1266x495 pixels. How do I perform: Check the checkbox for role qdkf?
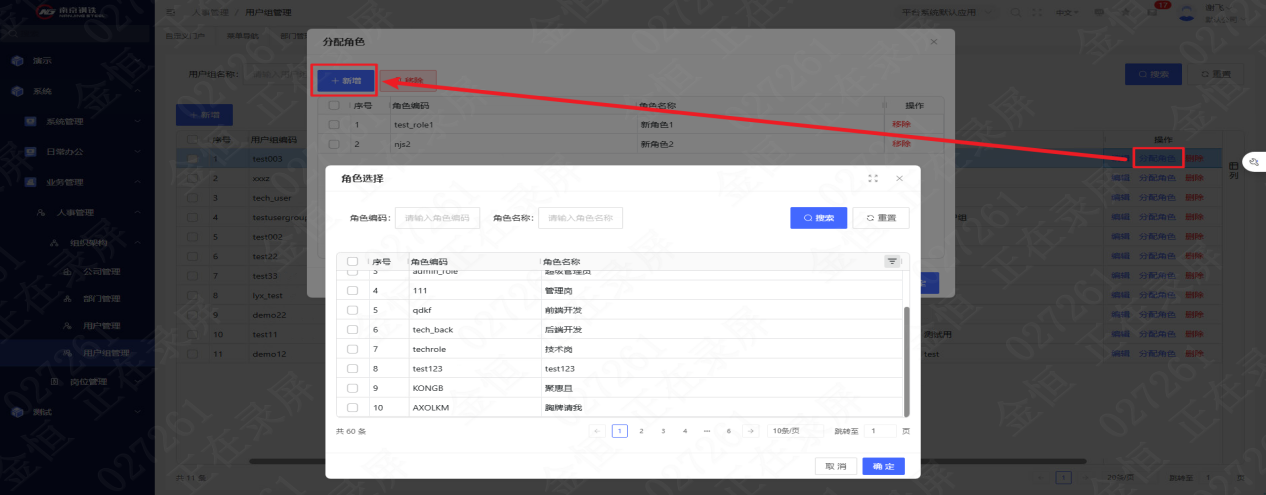352,310
